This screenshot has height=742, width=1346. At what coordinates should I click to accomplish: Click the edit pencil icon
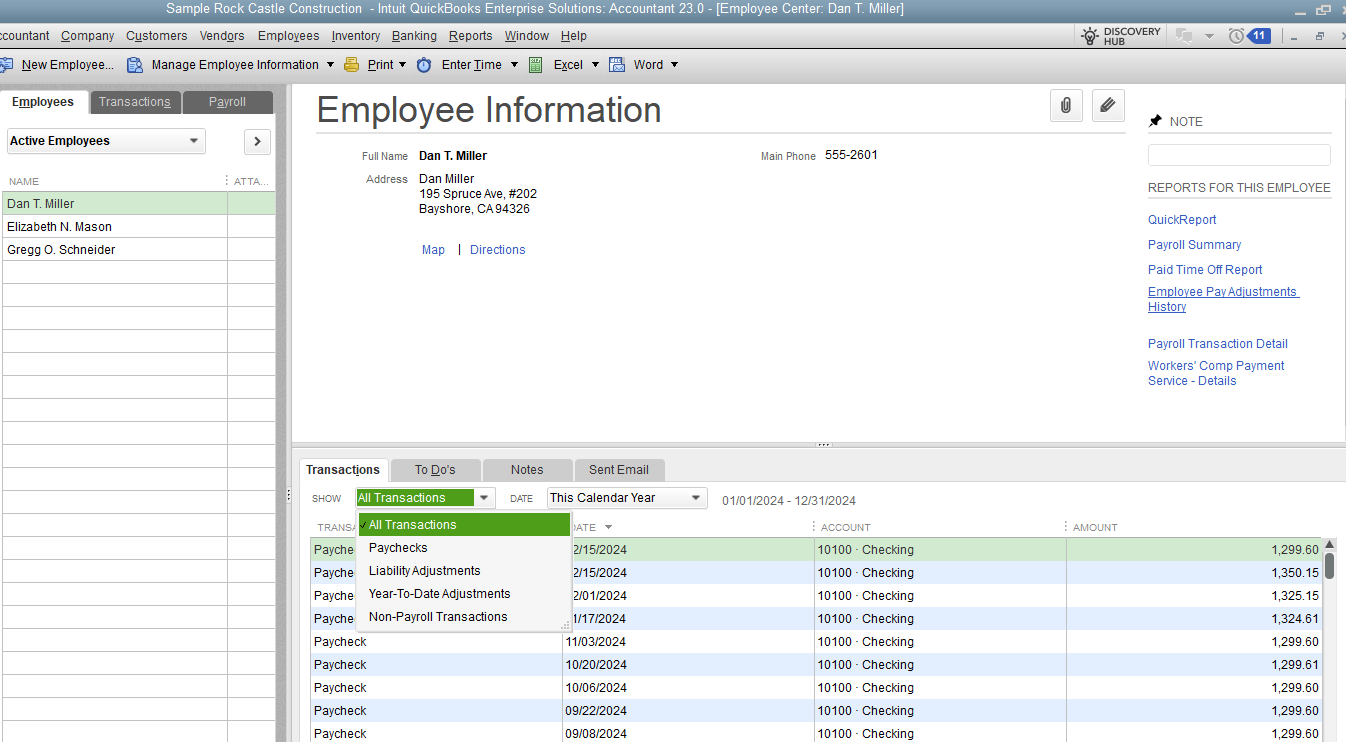[x=1108, y=105]
